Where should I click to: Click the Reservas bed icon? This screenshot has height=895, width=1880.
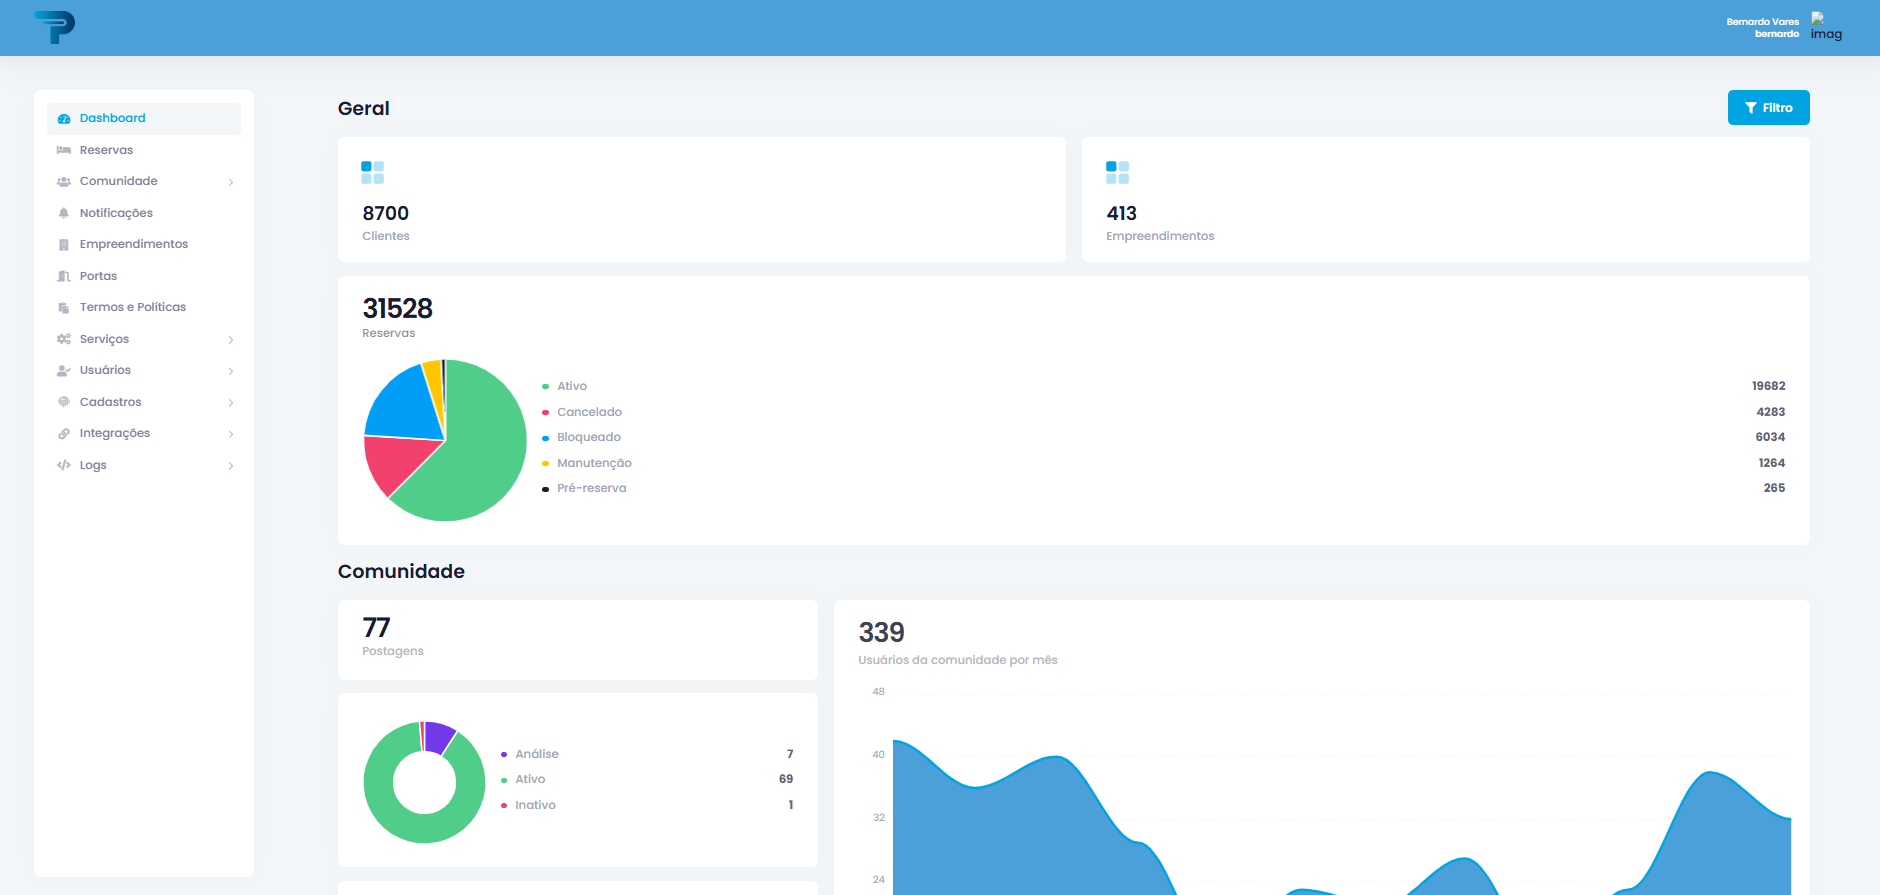[64, 150]
